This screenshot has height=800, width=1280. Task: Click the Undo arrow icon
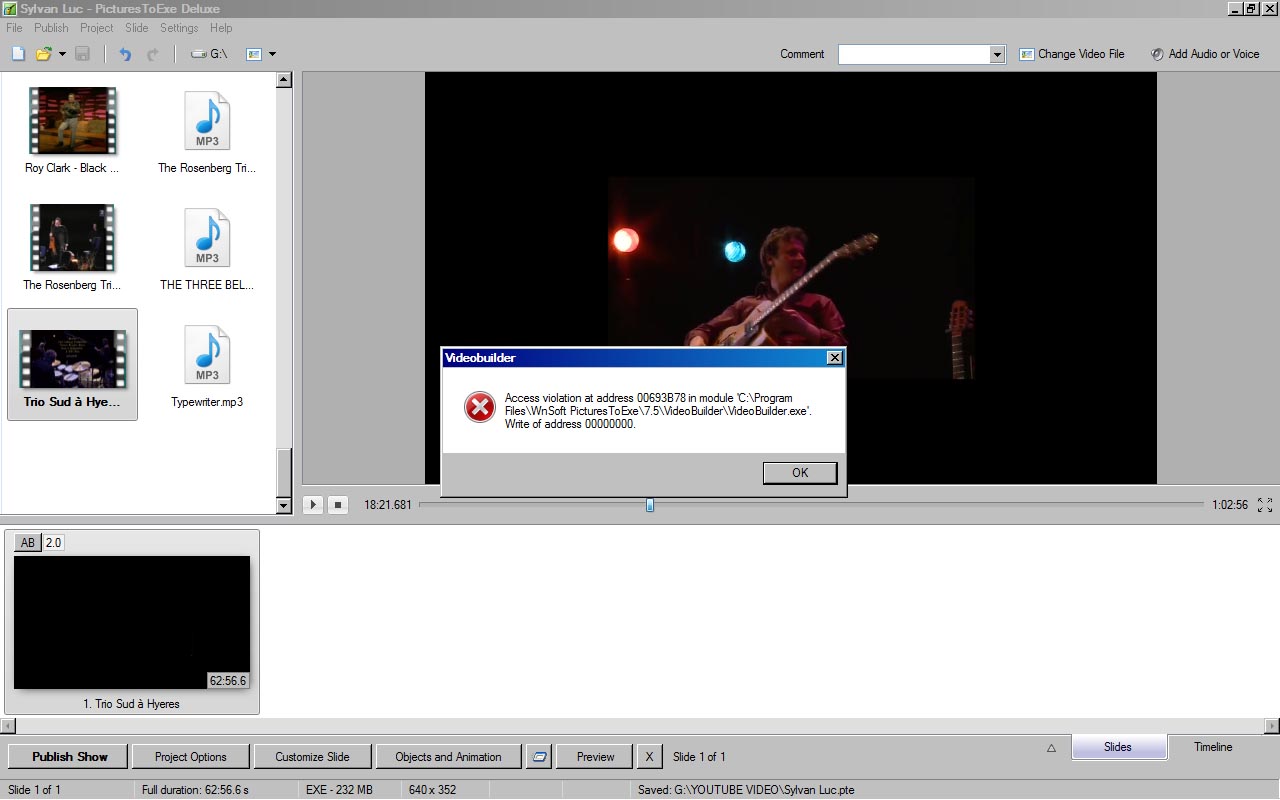[x=125, y=54]
